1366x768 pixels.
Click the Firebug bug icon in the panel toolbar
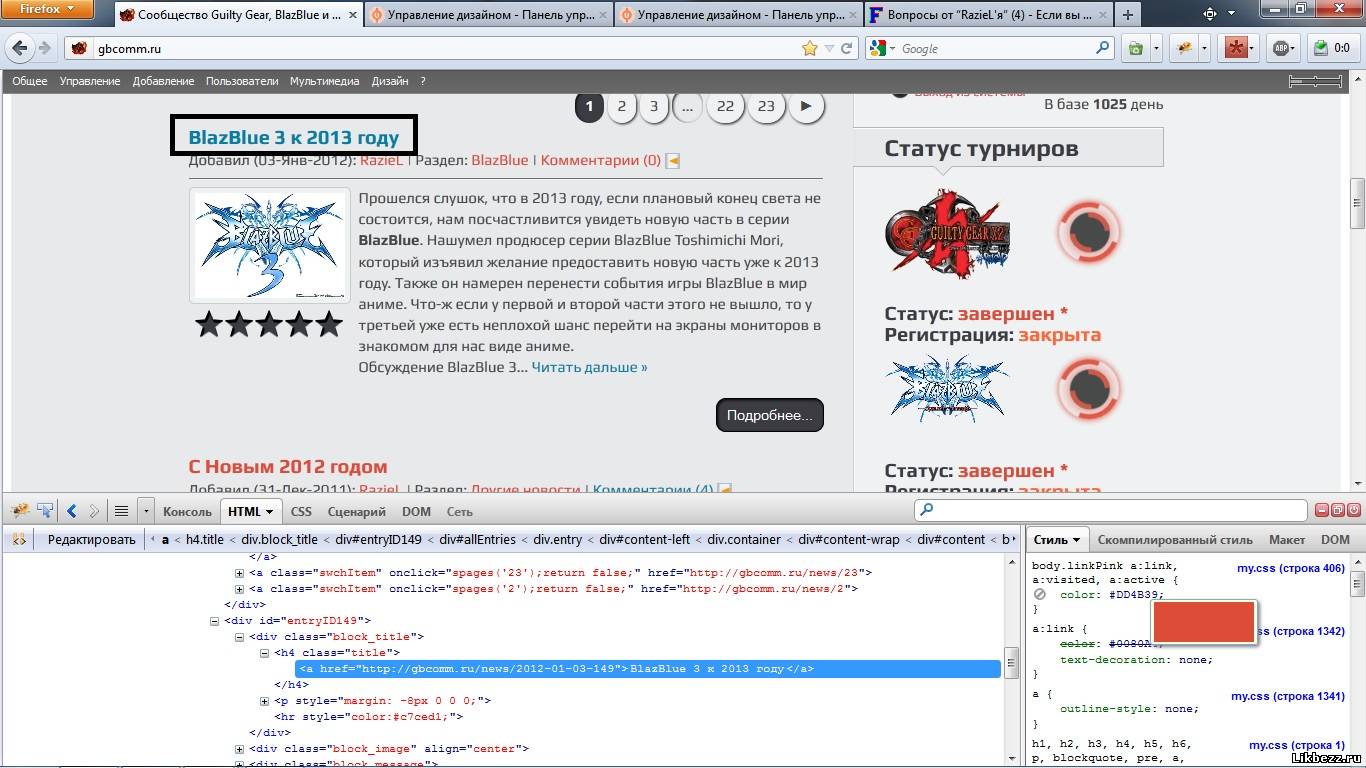click(20, 511)
